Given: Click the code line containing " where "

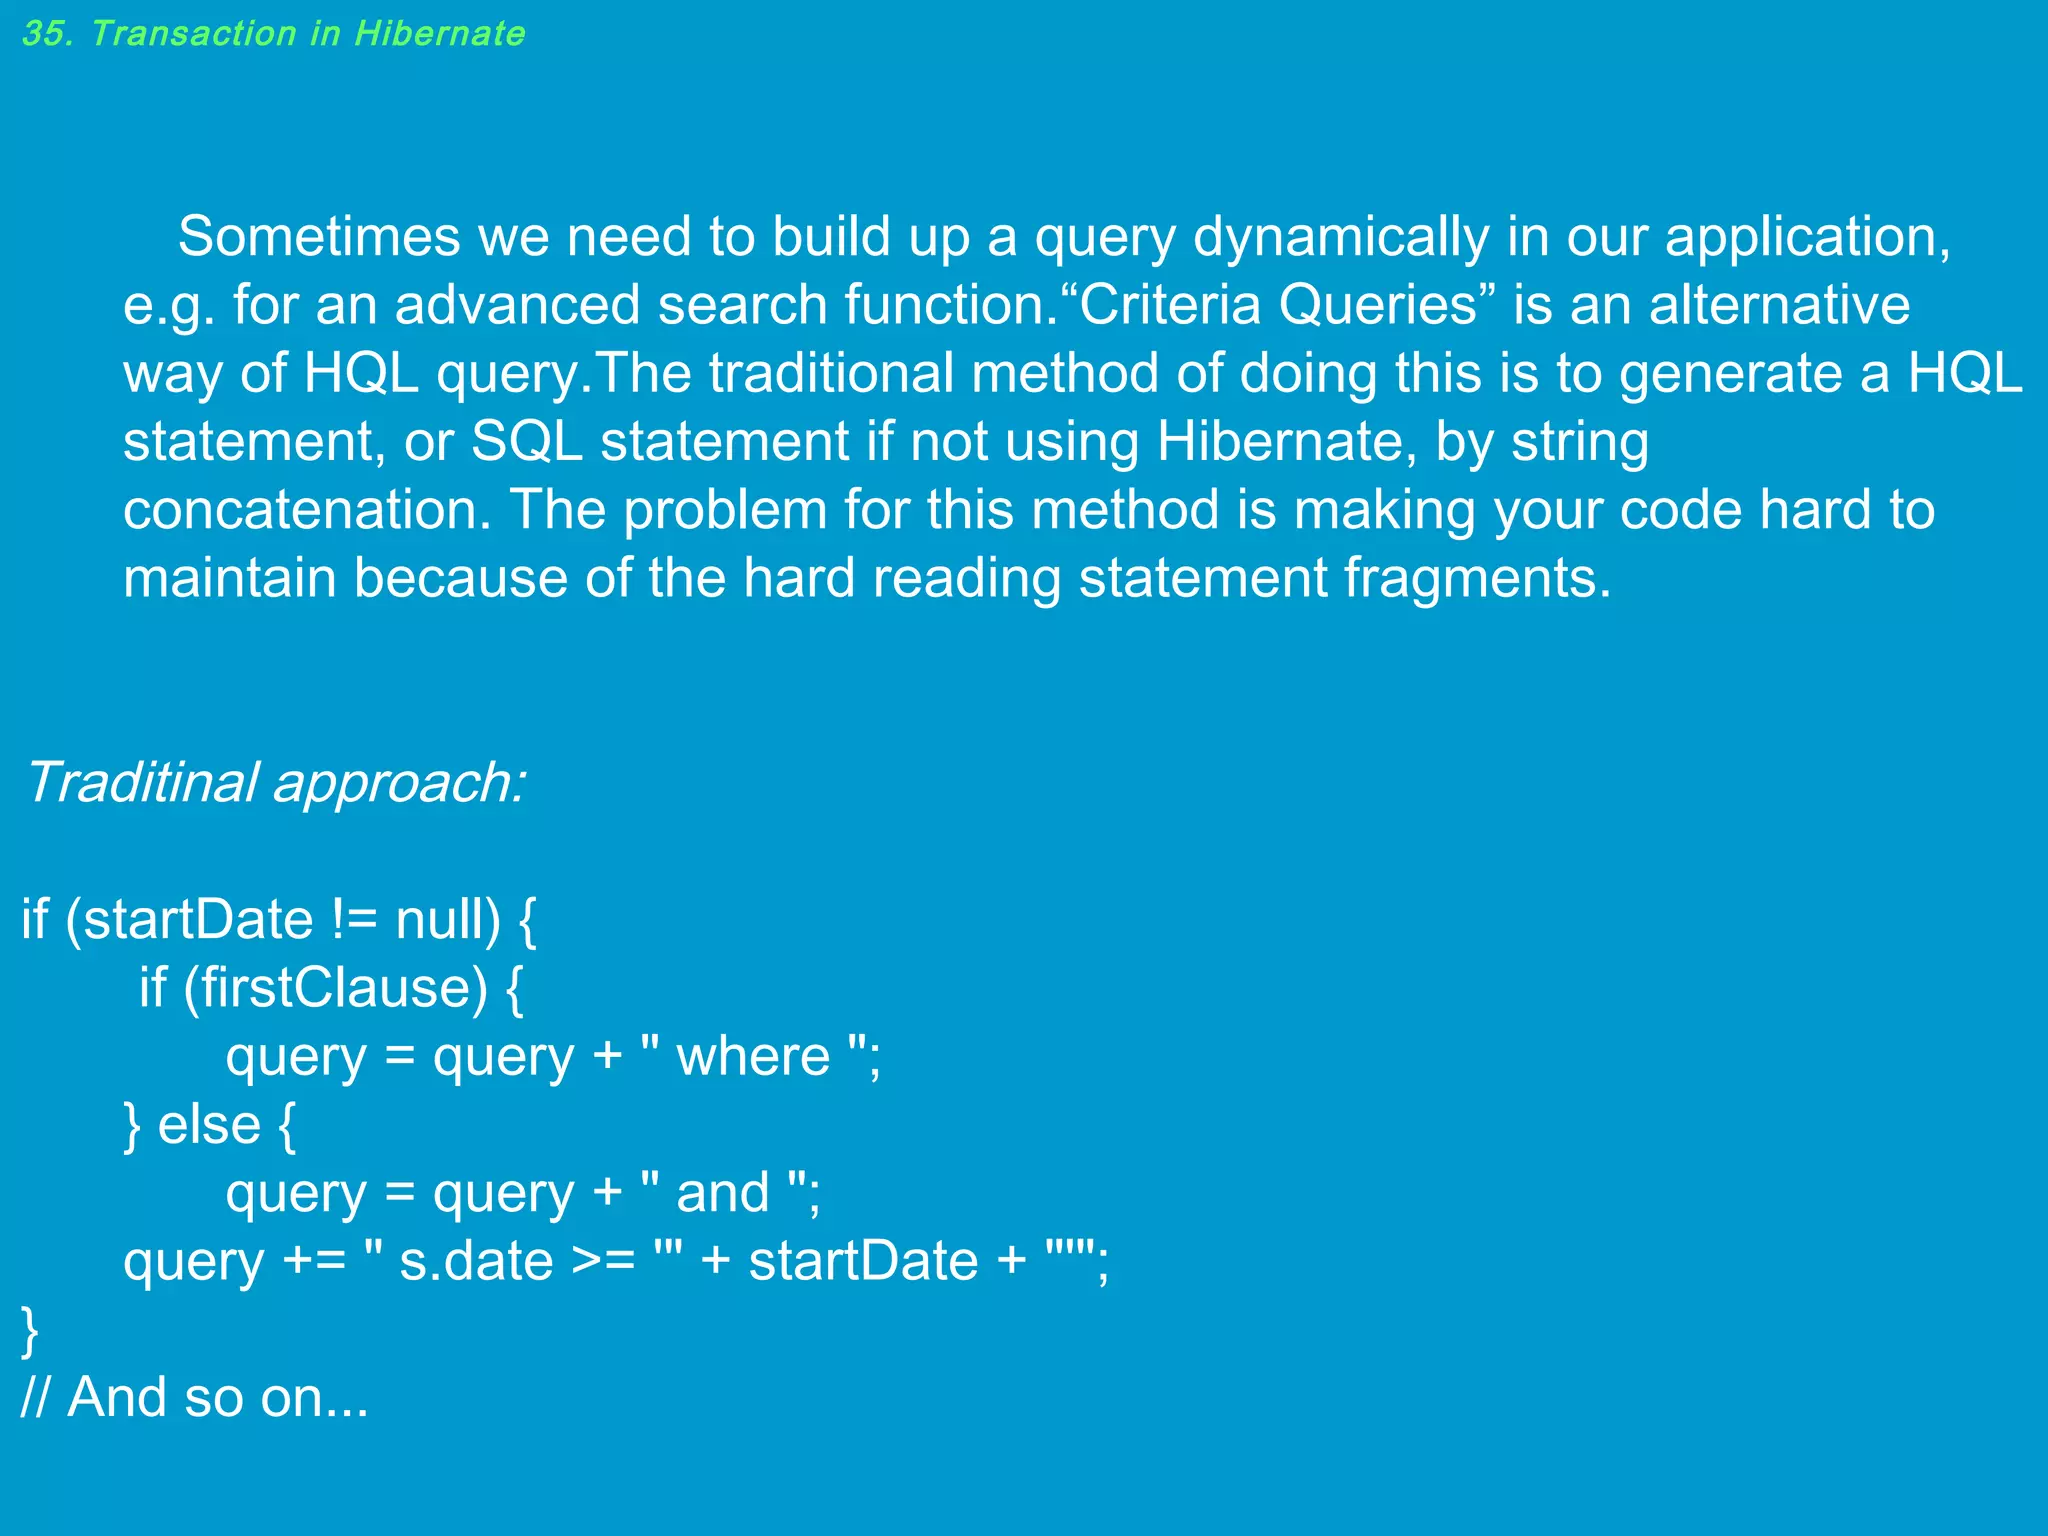Looking at the screenshot, I should click(553, 1057).
